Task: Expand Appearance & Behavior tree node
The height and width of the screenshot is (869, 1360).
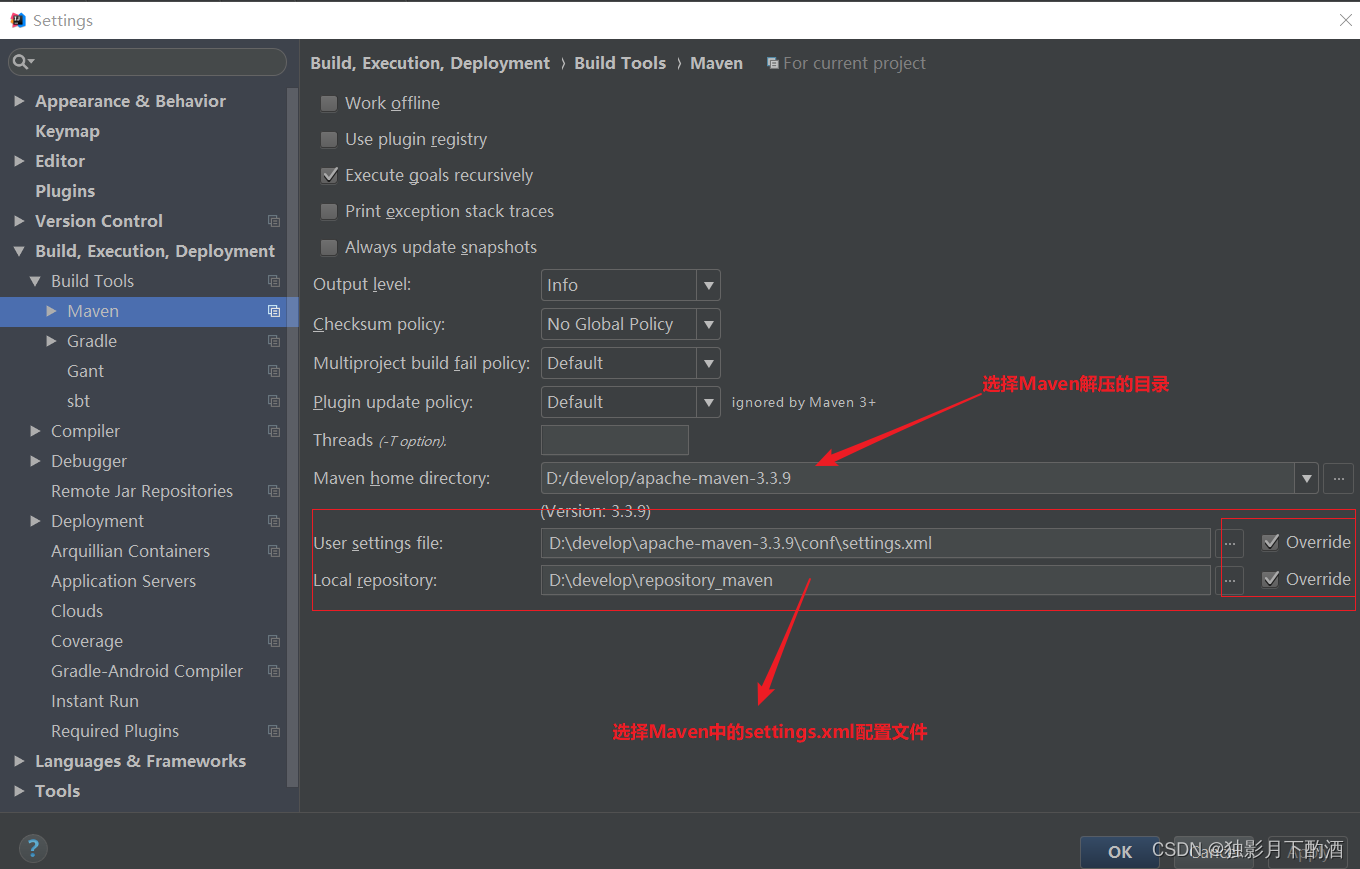Action: [19, 101]
